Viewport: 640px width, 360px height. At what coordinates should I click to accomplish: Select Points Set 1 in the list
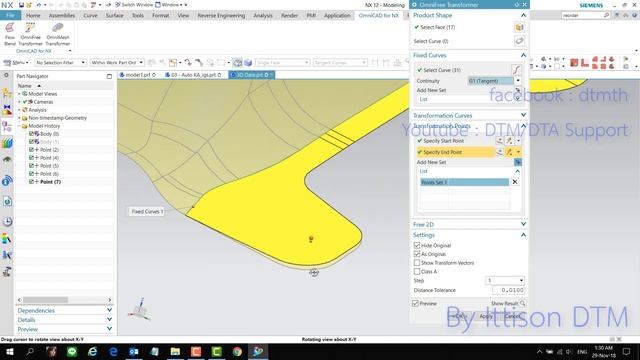464,182
